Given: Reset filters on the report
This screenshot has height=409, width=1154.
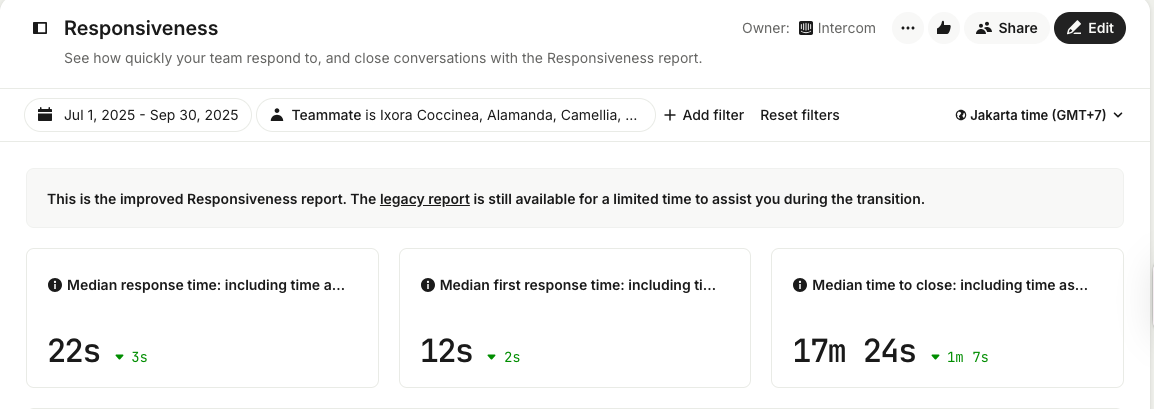Looking at the screenshot, I should click(800, 115).
